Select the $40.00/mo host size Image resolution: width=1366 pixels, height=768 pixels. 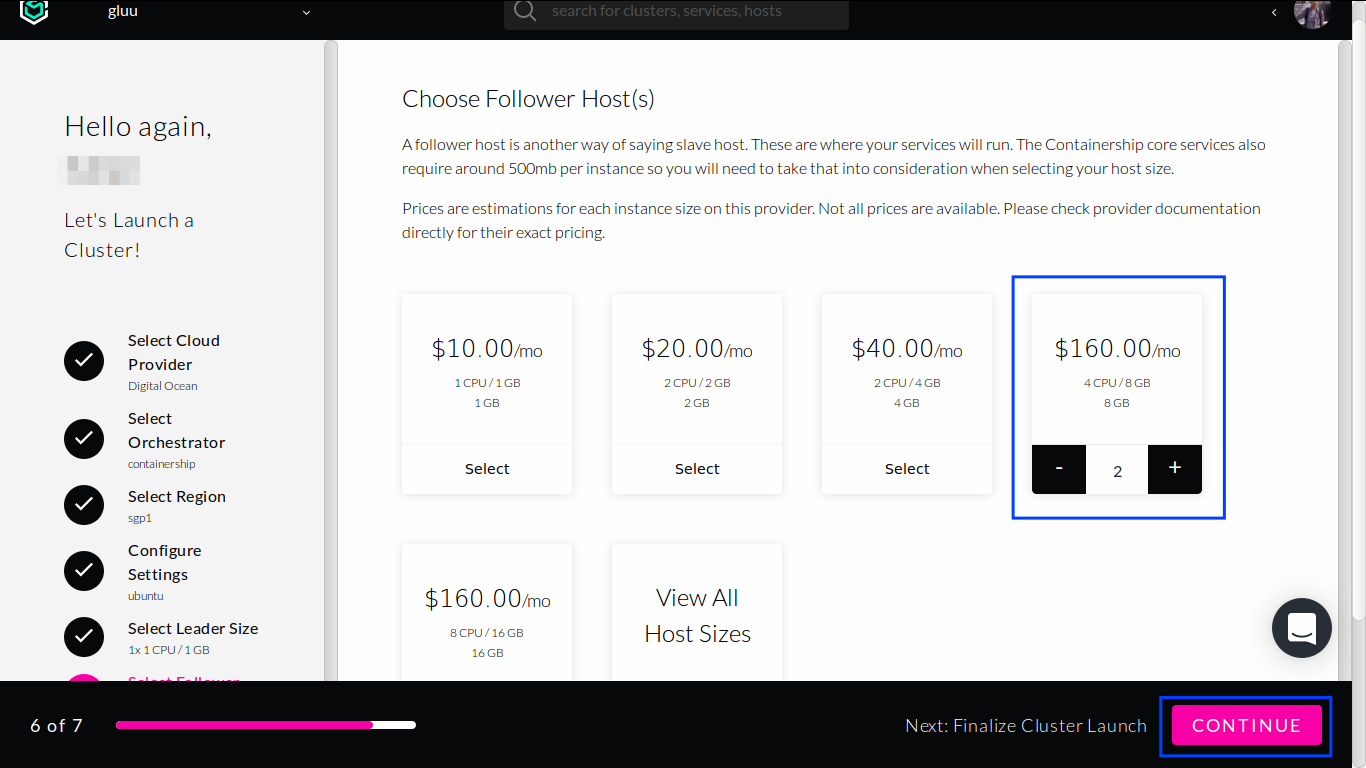(x=907, y=469)
